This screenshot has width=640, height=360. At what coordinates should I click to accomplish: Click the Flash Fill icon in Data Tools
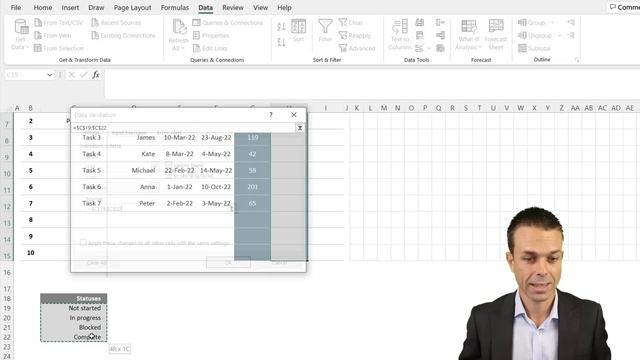point(419,22)
